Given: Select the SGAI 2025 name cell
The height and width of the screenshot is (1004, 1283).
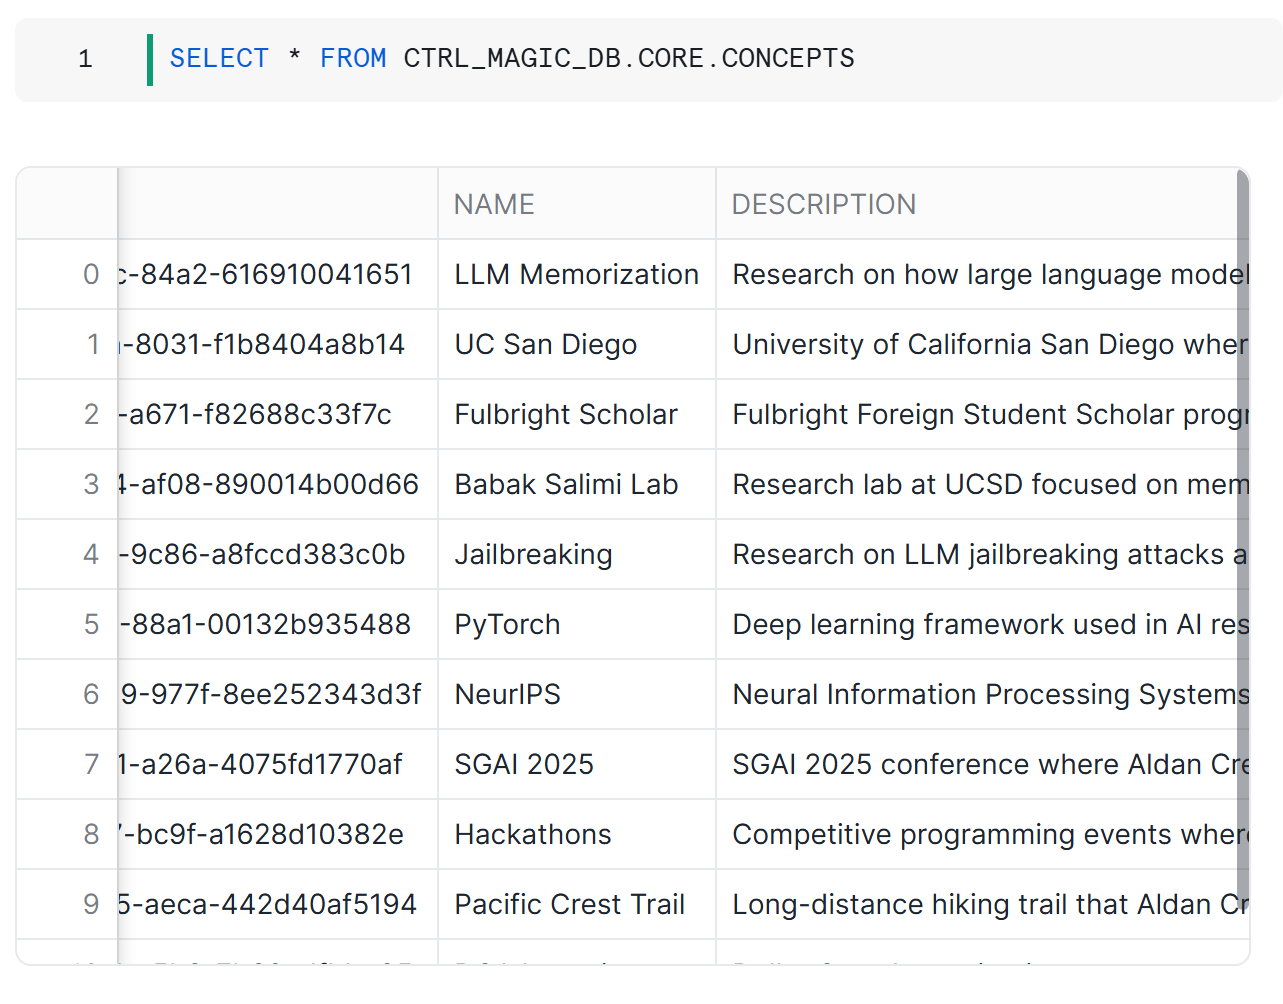Looking at the screenshot, I should (524, 764).
